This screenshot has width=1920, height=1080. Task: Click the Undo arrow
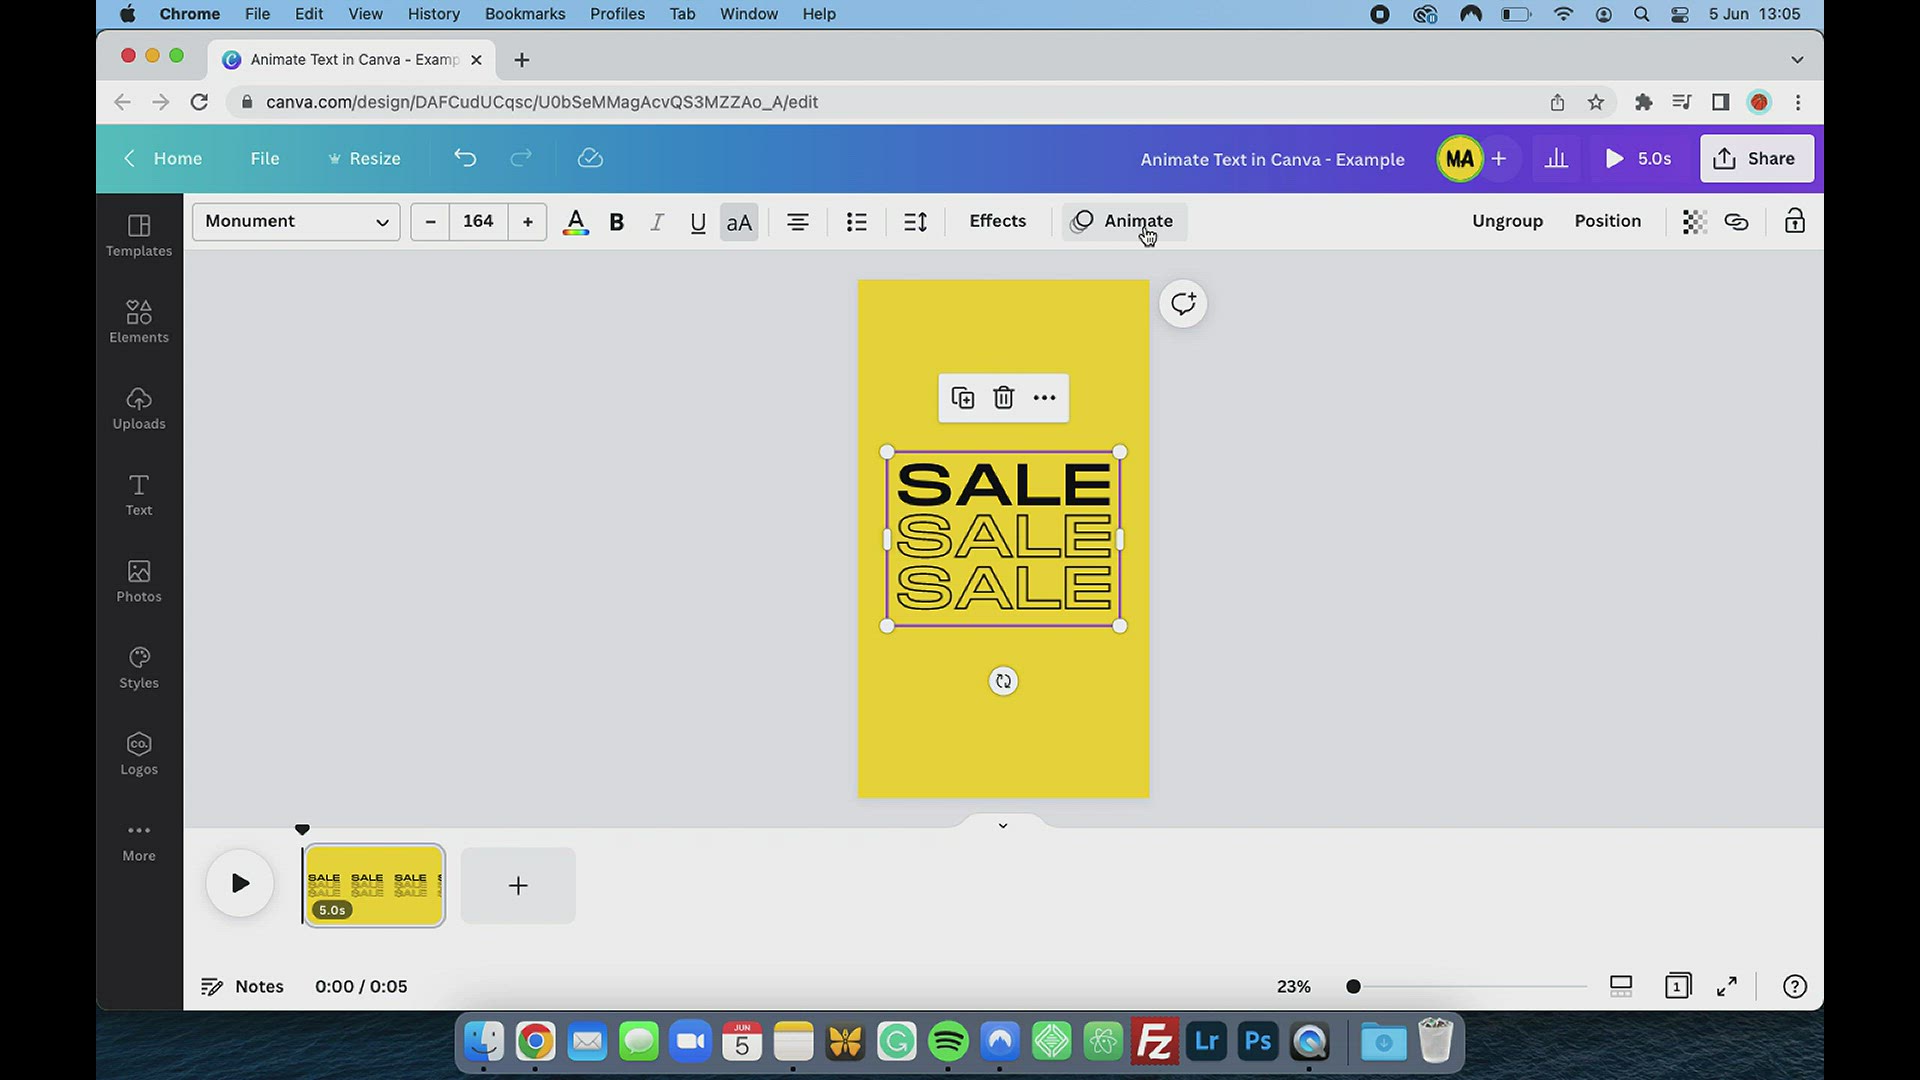tap(465, 158)
